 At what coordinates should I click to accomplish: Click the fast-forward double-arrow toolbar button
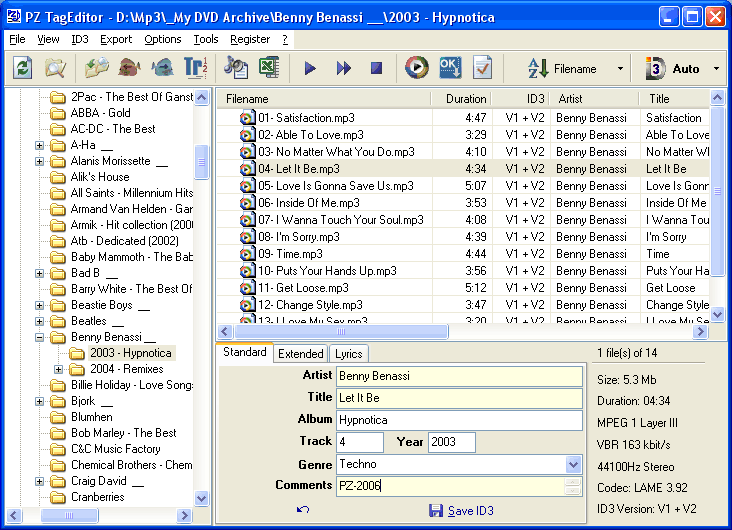coord(343,68)
